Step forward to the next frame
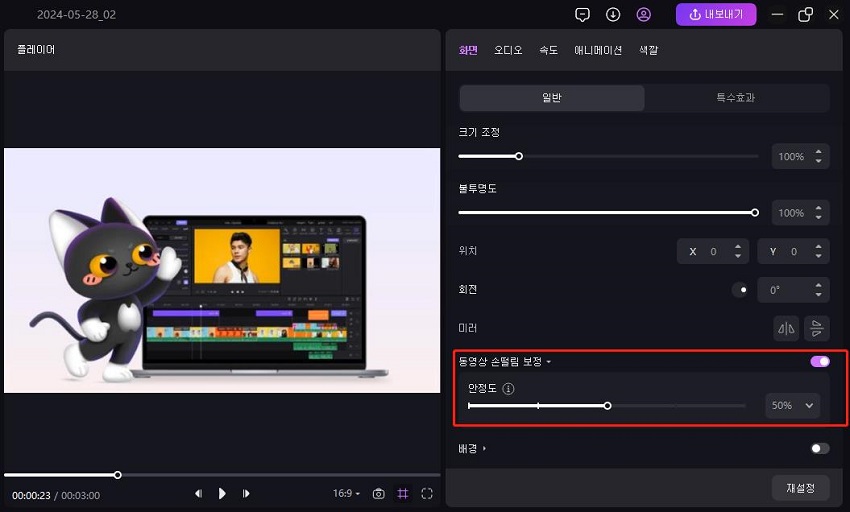 pyautogui.click(x=246, y=494)
